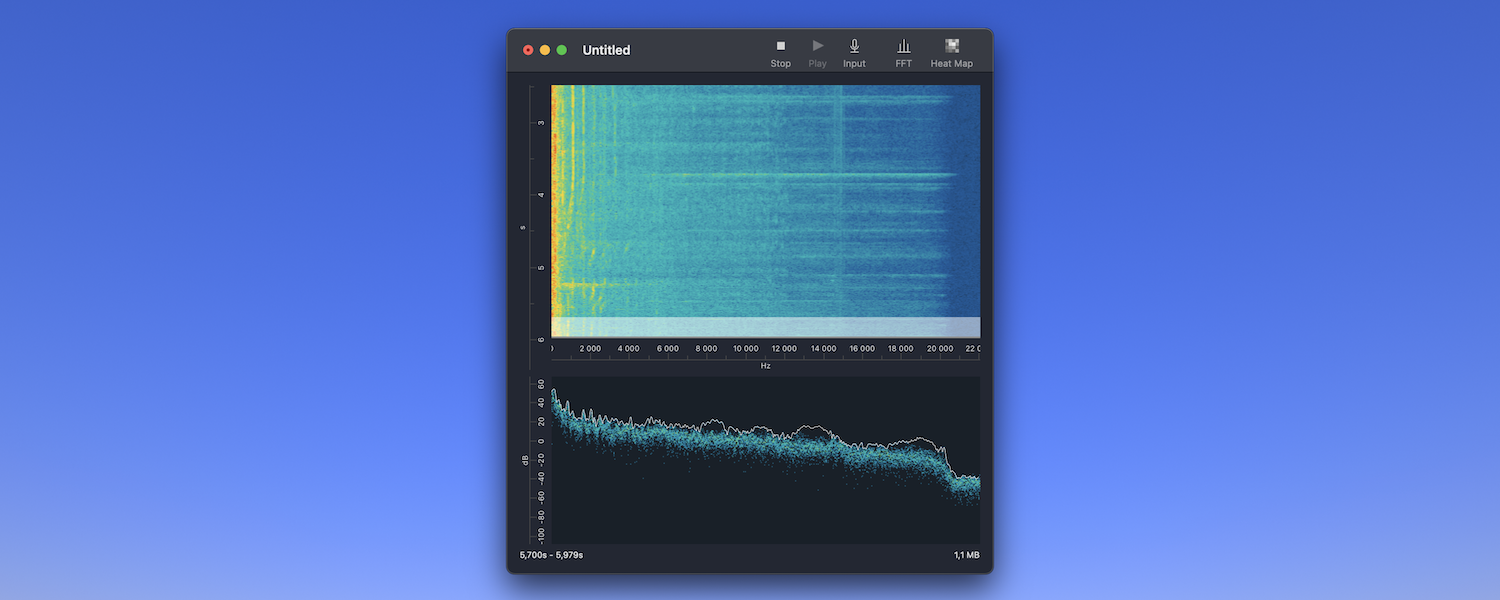Viewport: 1500px width, 600px height.
Task: Click the dB axis label on the spectrum panel
Action: click(523, 460)
